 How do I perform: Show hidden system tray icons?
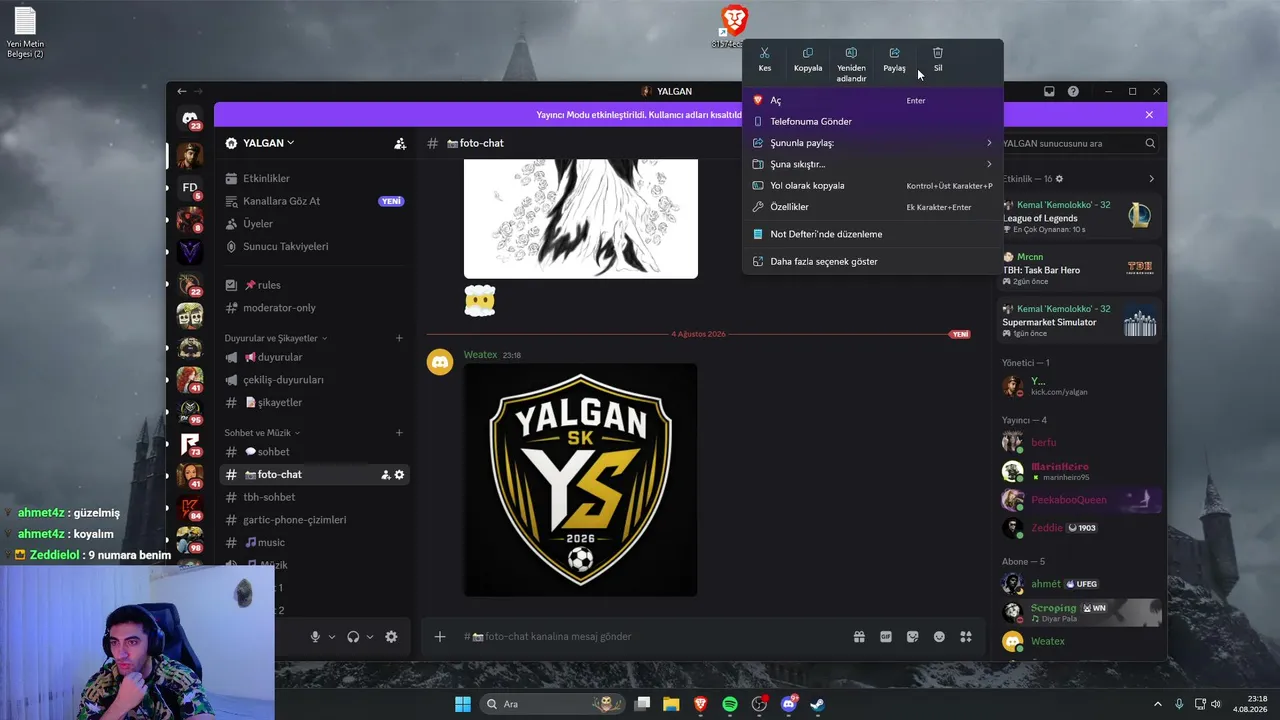[1158, 704]
